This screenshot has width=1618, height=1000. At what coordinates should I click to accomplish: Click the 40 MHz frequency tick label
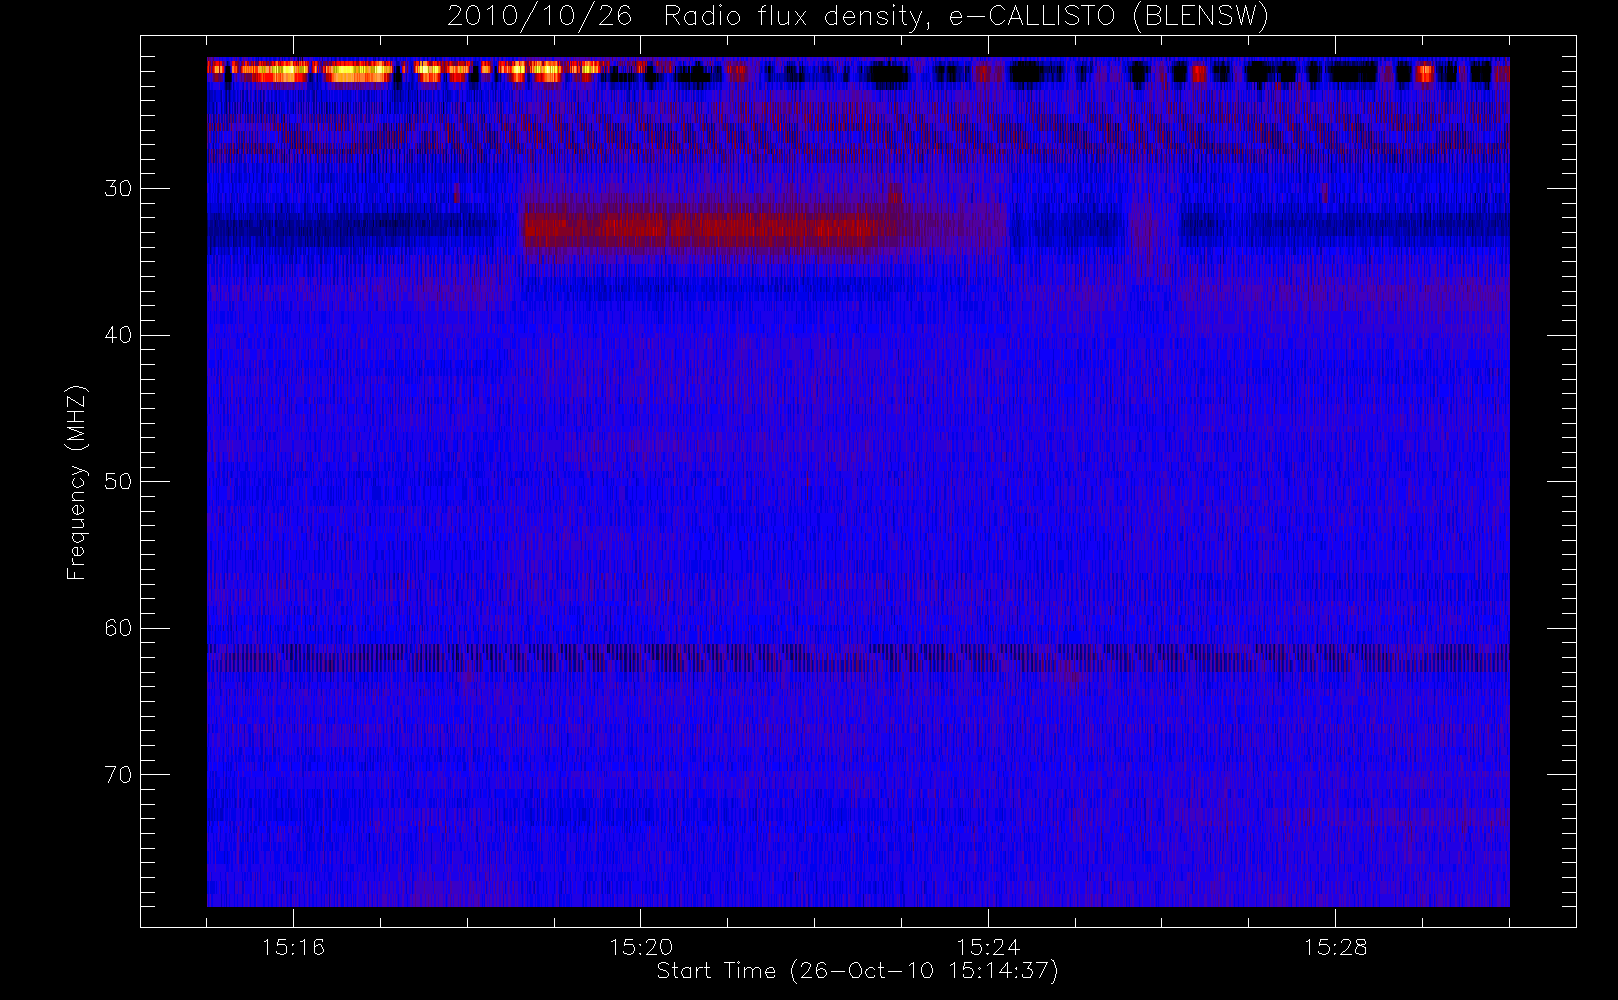[118, 335]
